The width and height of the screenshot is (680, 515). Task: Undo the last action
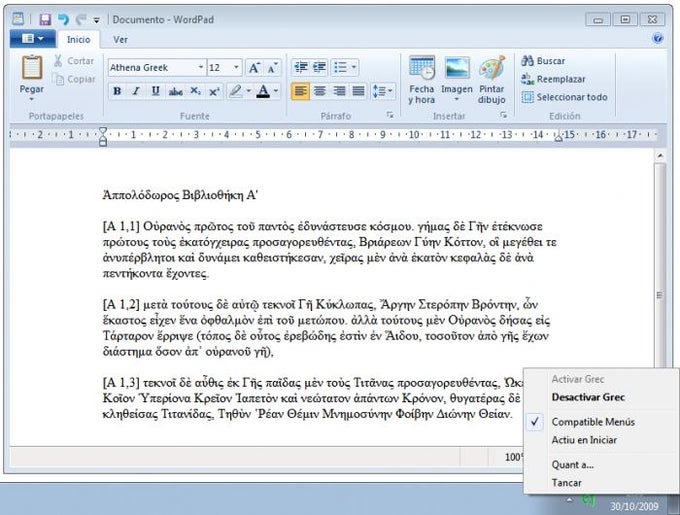[x=63, y=20]
